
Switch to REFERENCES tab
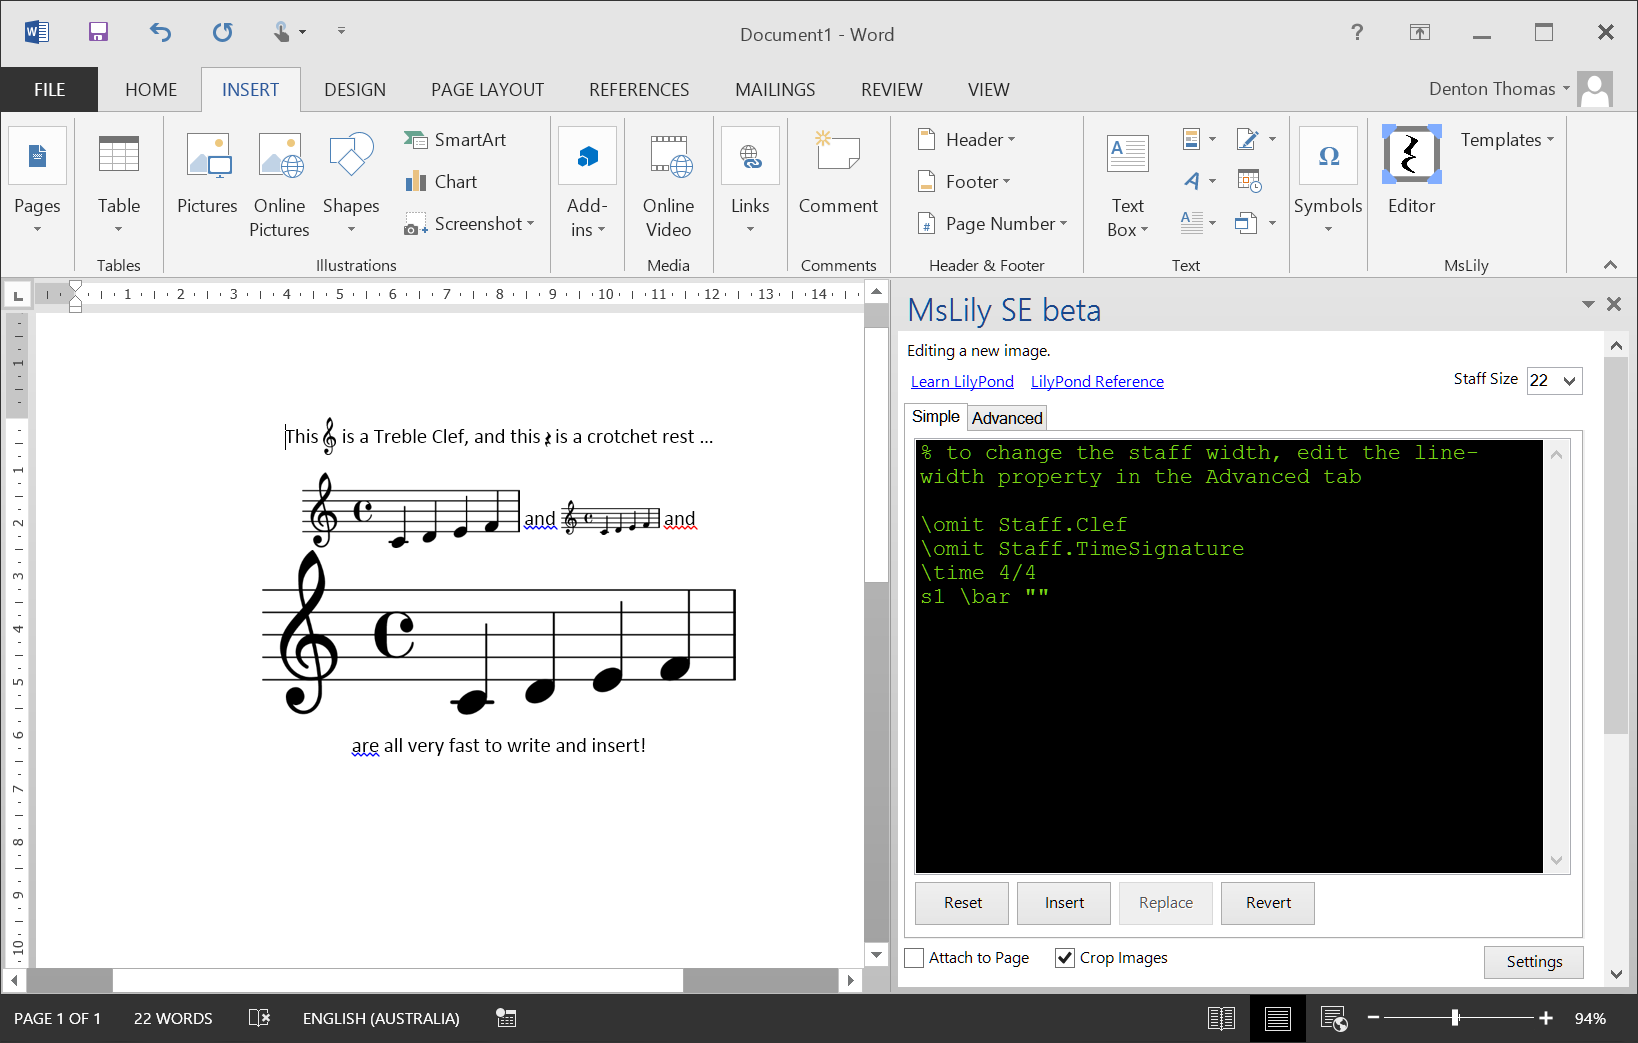(x=639, y=89)
